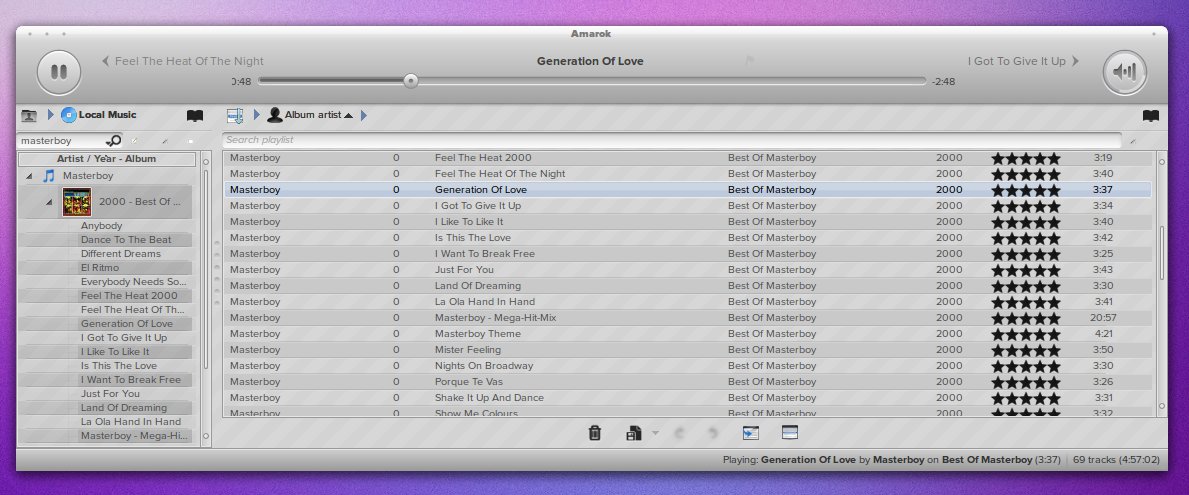Select Mister Feeling playlist row
The height and width of the screenshot is (495, 1189).
click(688, 349)
